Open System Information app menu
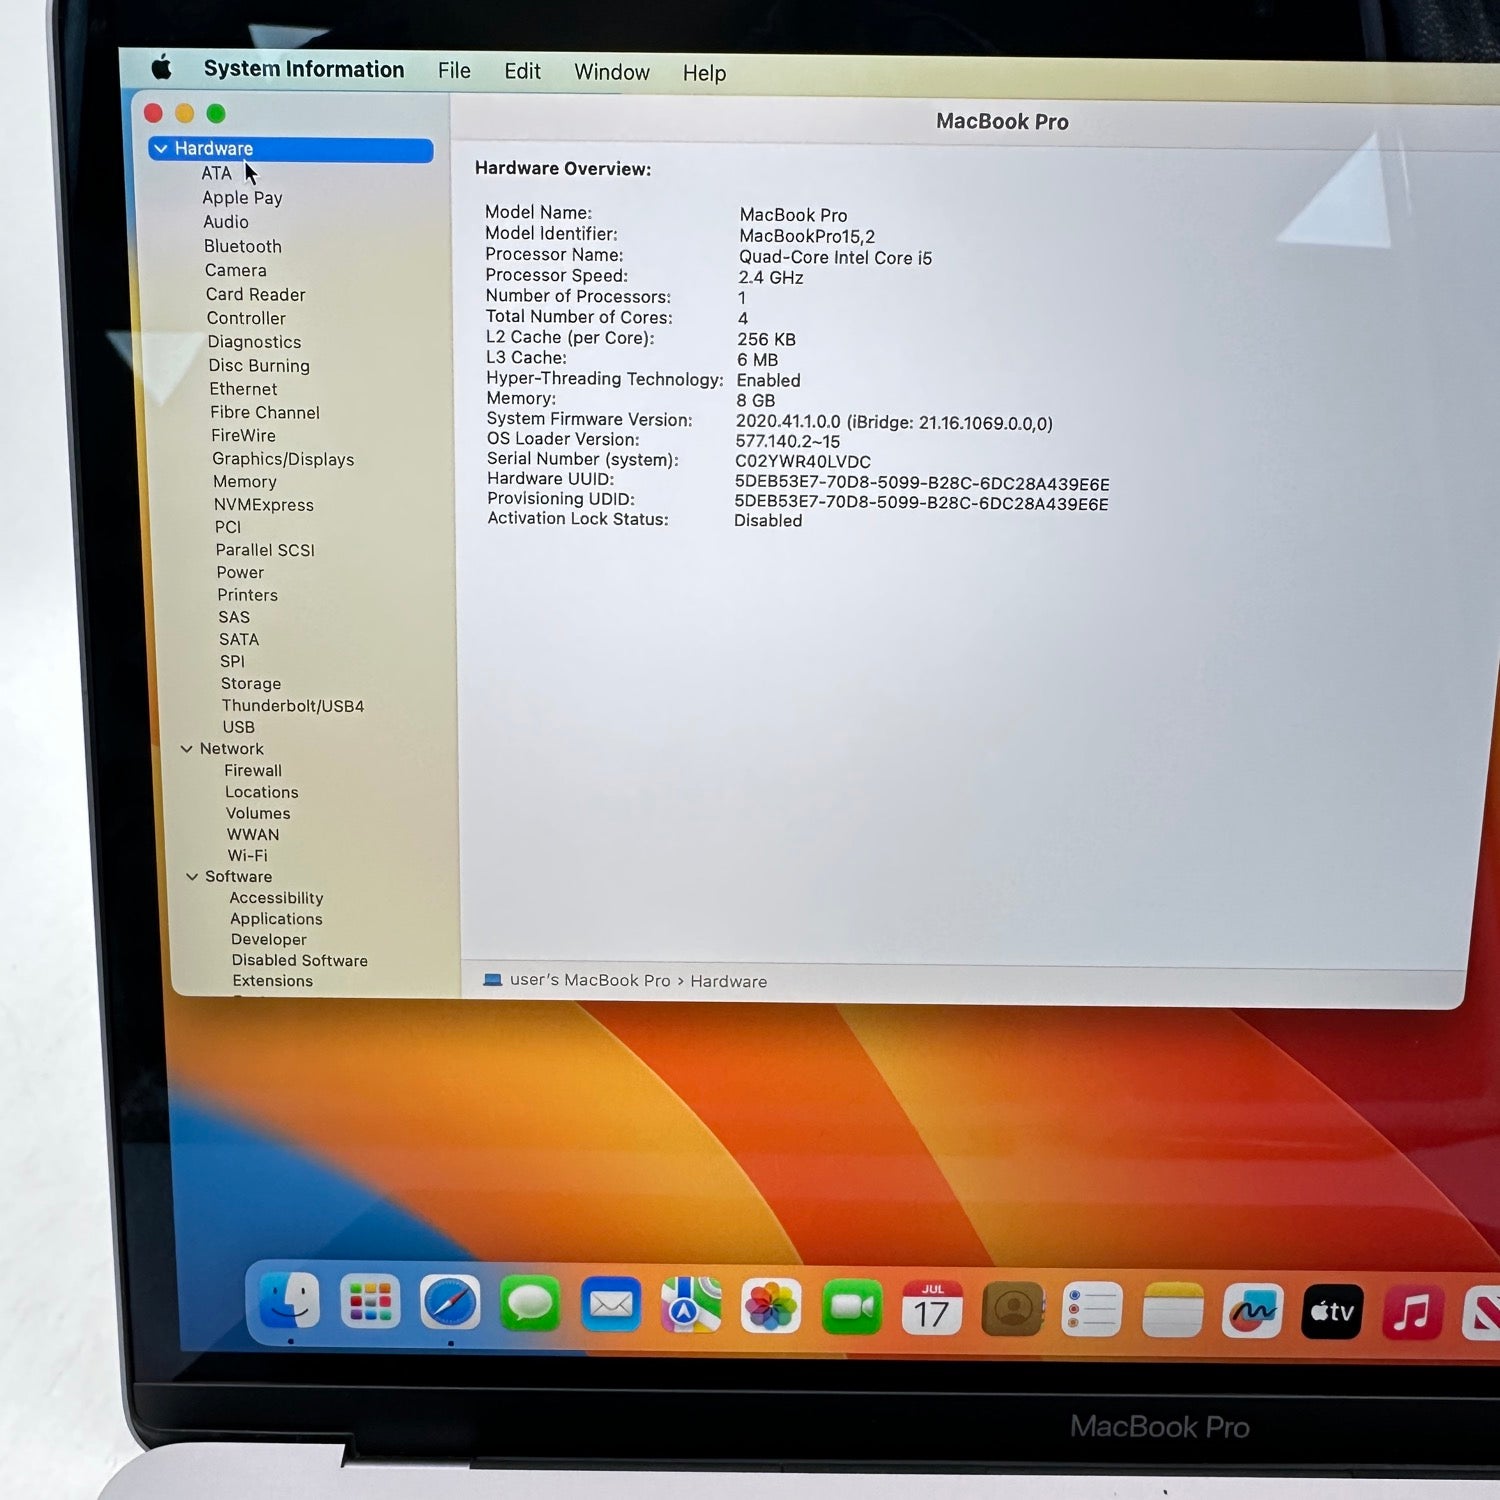The height and width of the screenshot is (1500, 1500). 304,69
